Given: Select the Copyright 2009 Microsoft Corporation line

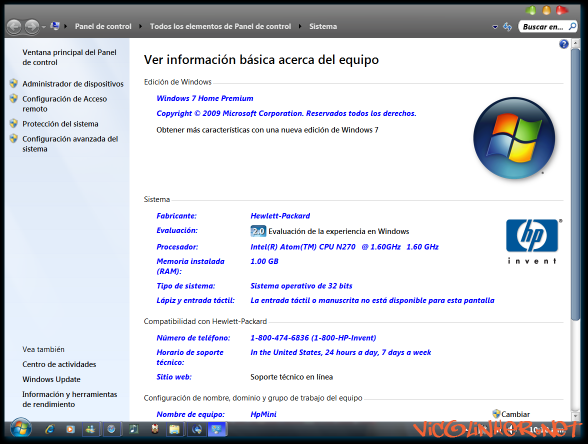Looking at the screenshot, I should coord(286,113).
